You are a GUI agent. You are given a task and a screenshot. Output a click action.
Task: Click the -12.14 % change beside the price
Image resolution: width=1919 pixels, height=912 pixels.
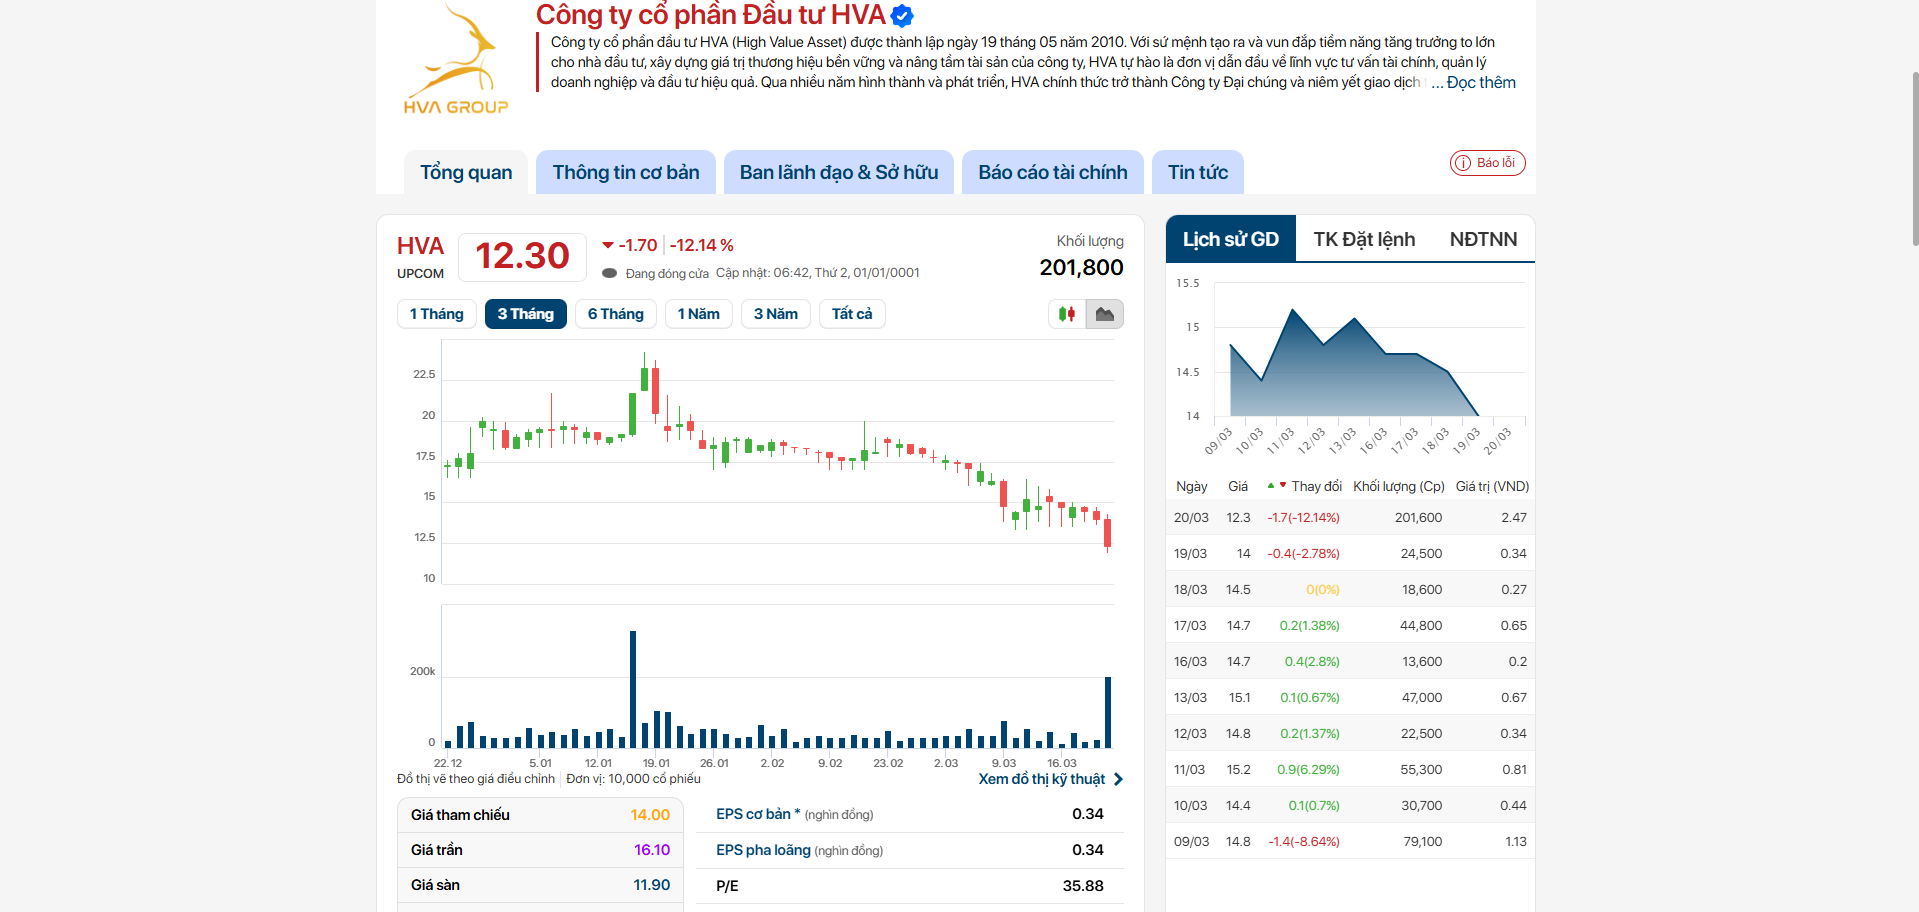pos(702,245)
